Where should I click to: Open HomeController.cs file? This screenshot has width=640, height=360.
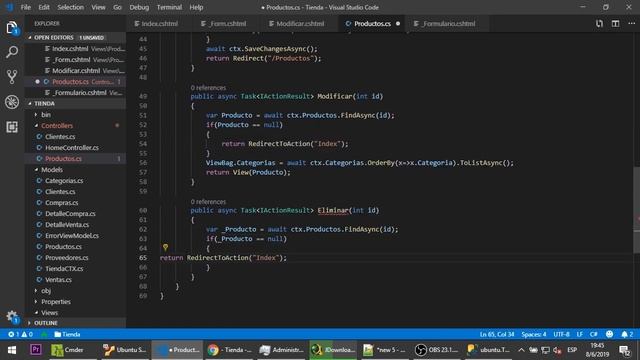coord(75,148)
